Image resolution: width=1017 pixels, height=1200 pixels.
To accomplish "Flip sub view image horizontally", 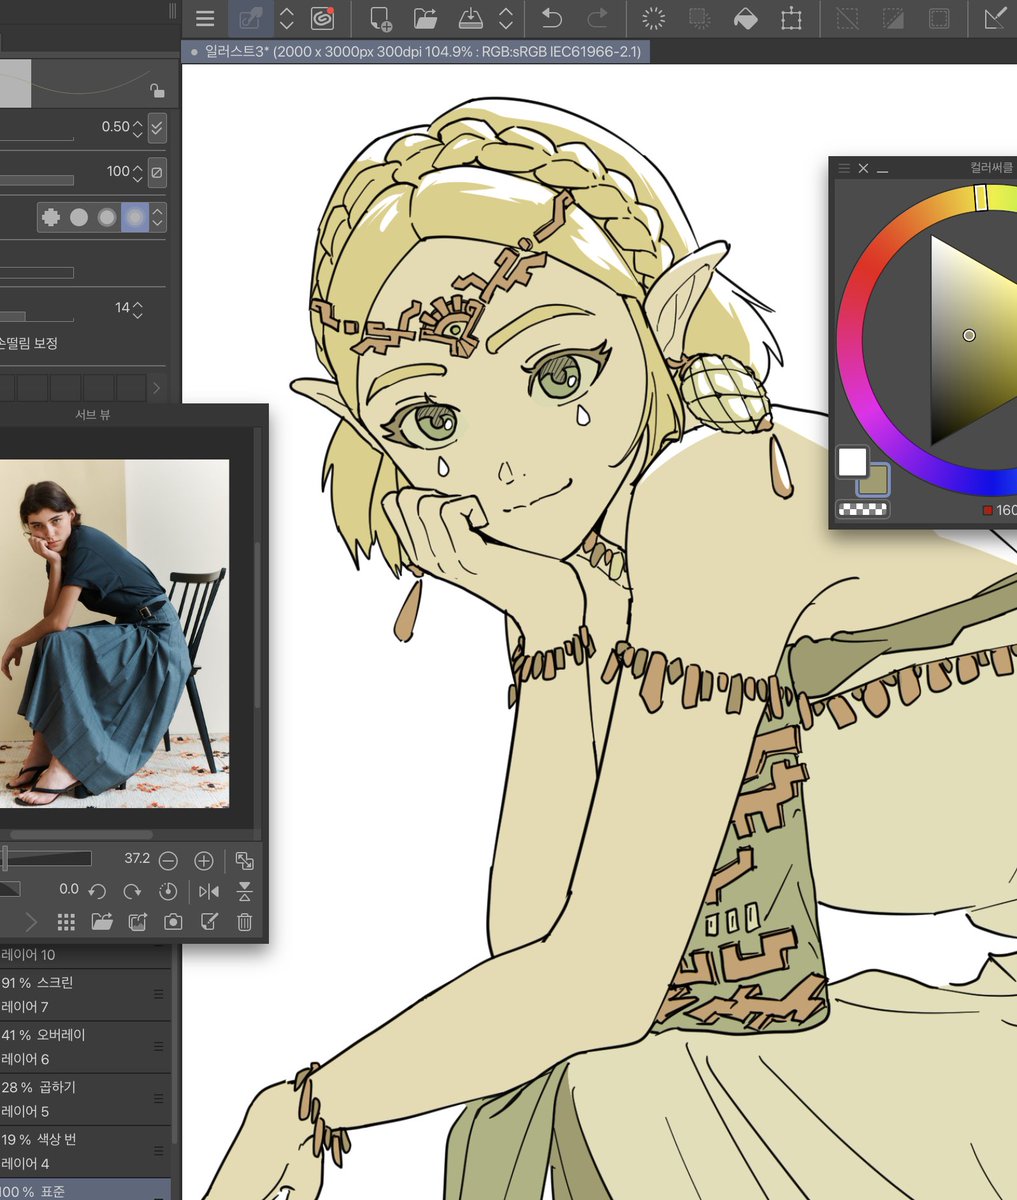I will coord(209,891).
